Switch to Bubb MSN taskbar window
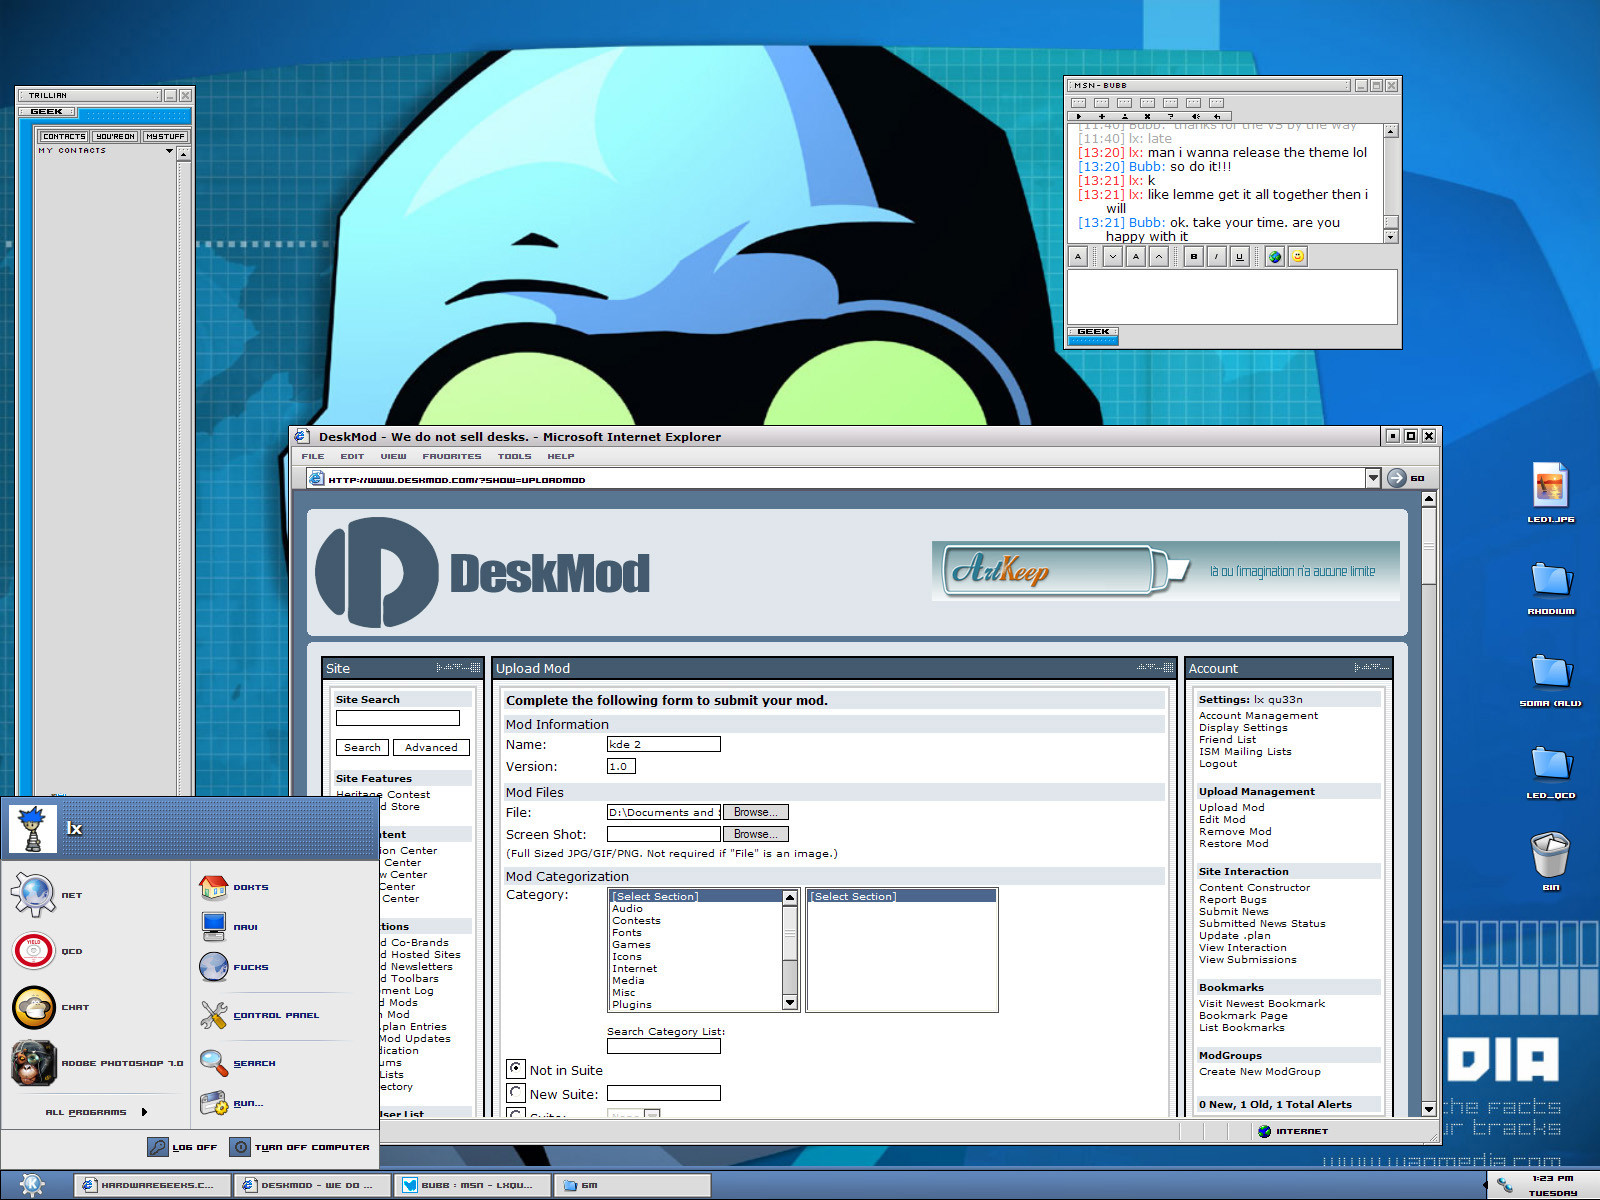Screen dimensions: 1600x1200 (x=472, y=1185)
